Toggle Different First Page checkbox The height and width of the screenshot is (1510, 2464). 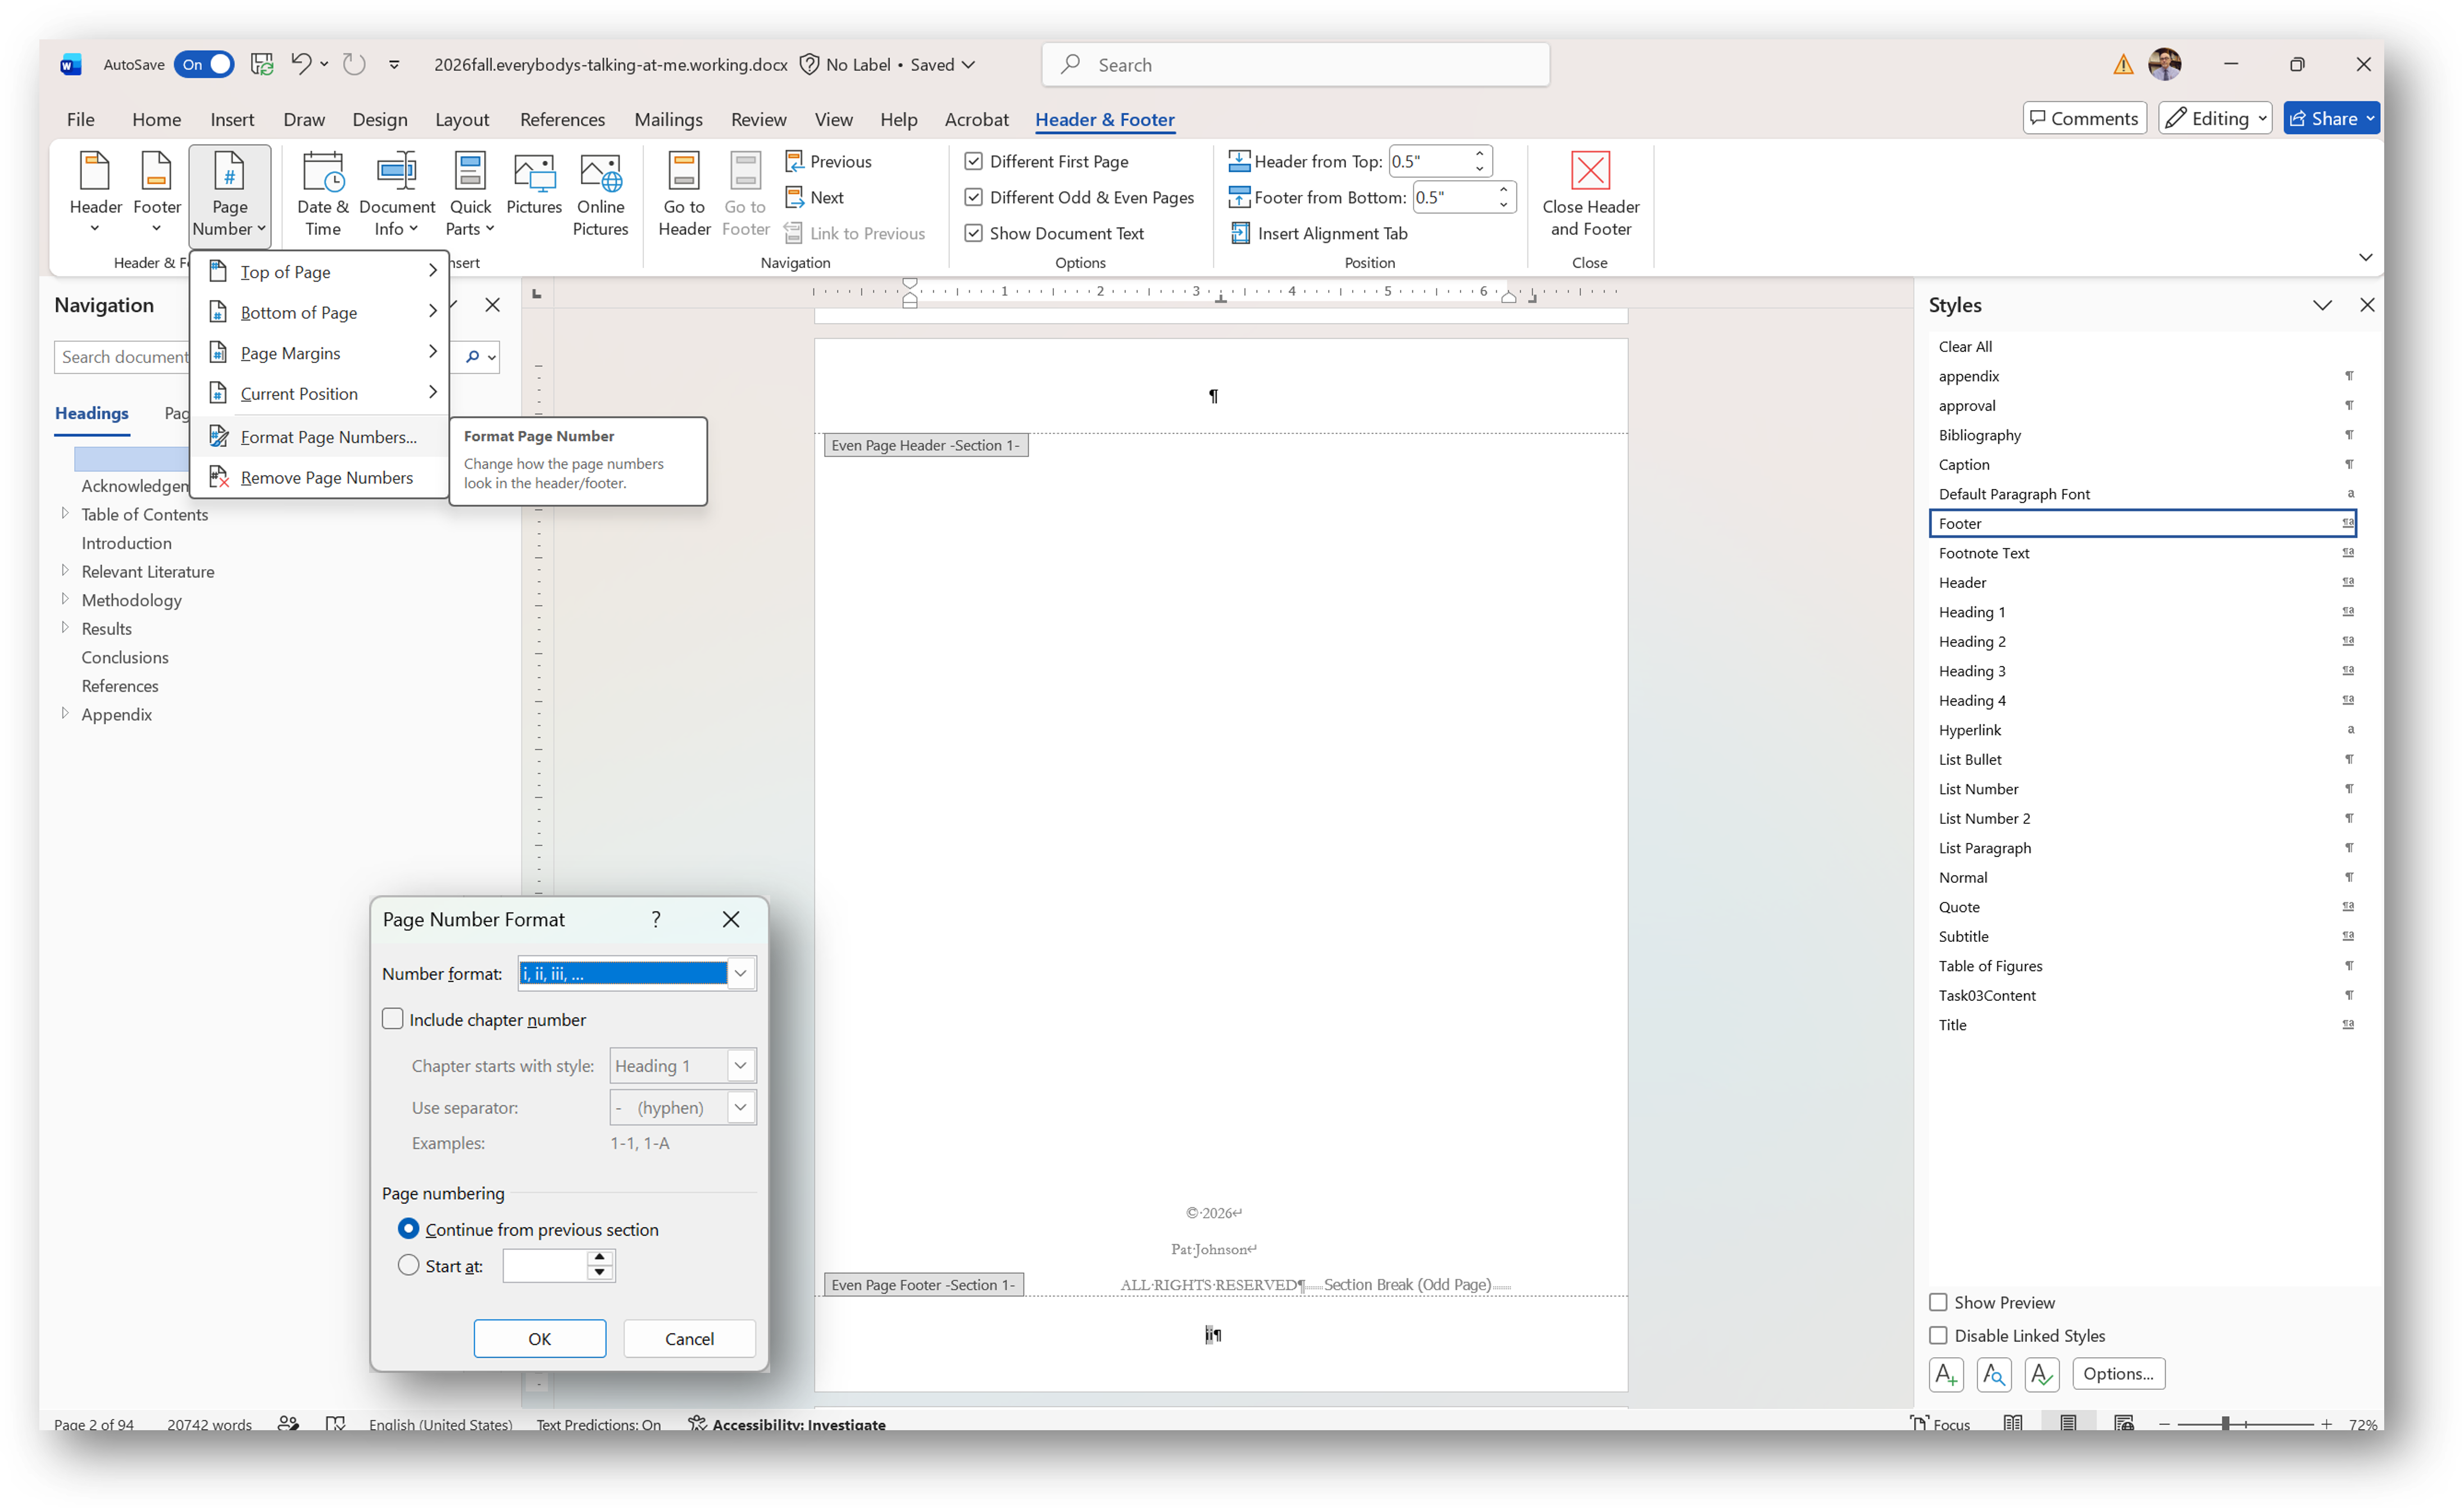point(973,161)
